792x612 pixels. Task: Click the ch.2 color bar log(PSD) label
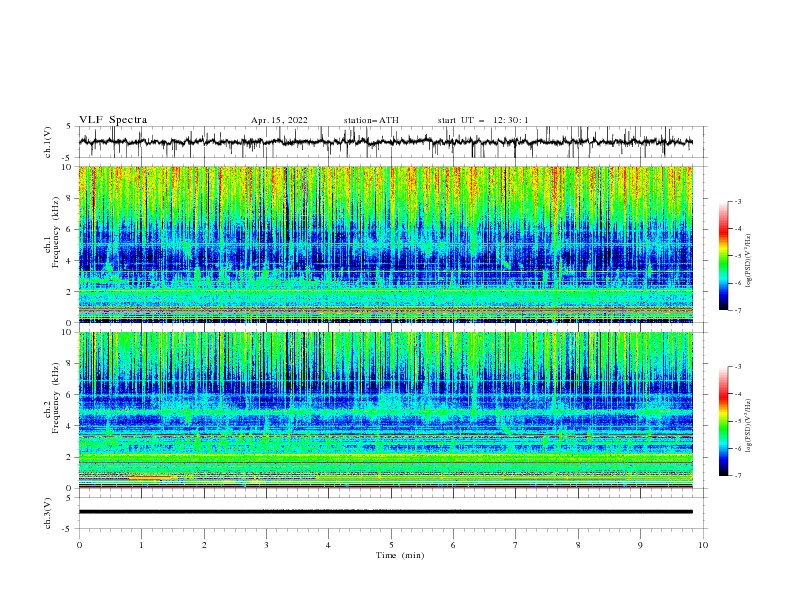749,425
